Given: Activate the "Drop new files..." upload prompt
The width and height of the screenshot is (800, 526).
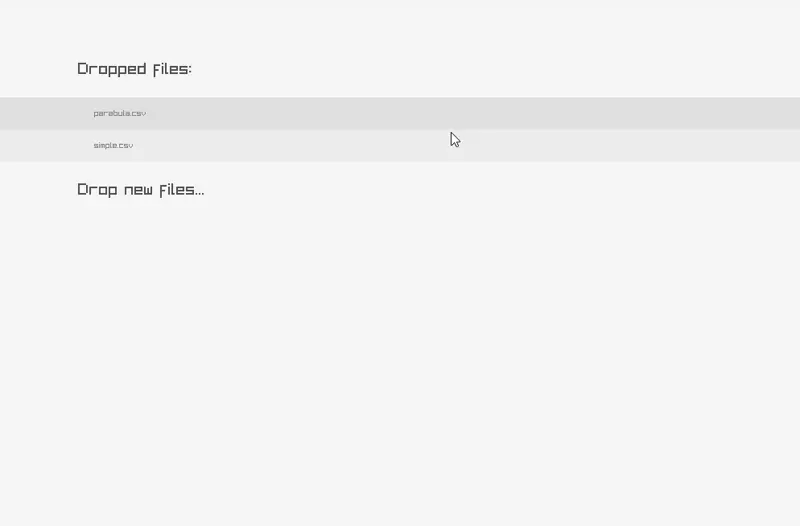Looking at the screenshot, I should tap(140, 189).
